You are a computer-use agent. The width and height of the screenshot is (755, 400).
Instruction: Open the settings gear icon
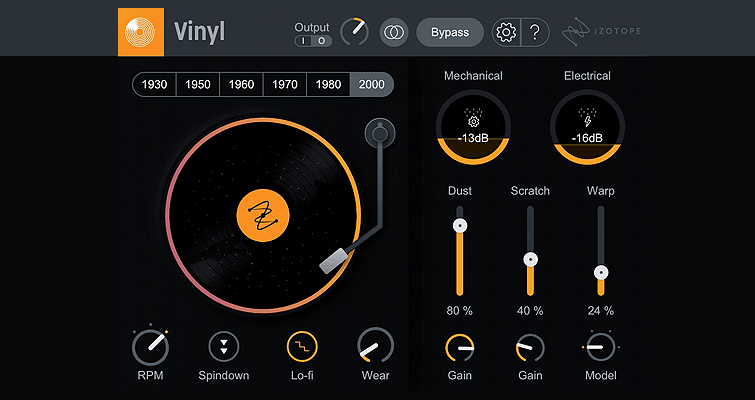[x=506, y=32]
